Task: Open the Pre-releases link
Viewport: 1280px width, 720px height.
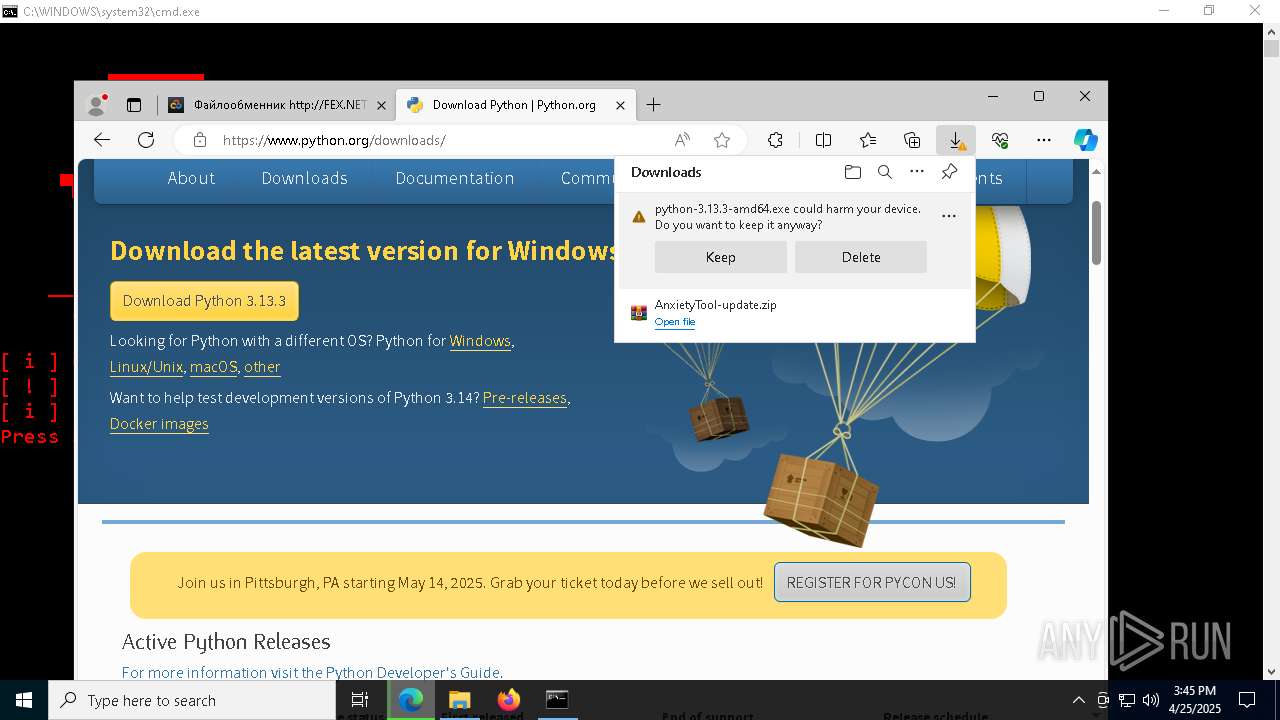Action: coord(524,398)
